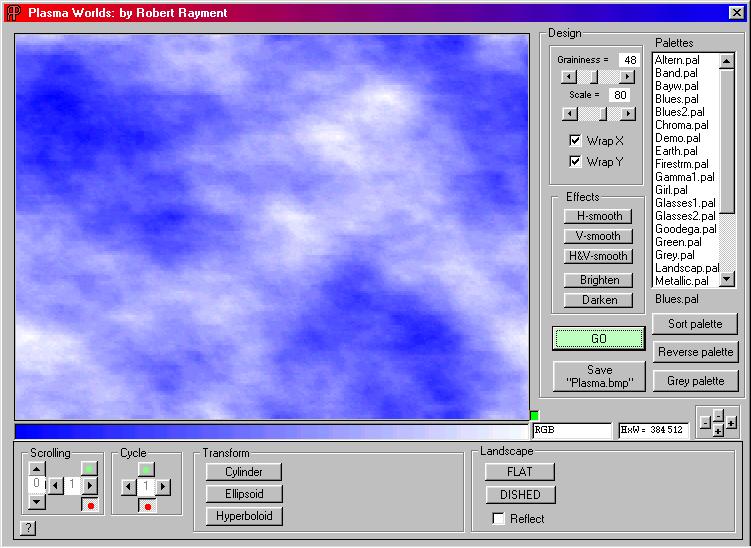Click the Scrolling up arrow button
The width and height of the screenshot is (751, 548).
(x=37, y=468)
